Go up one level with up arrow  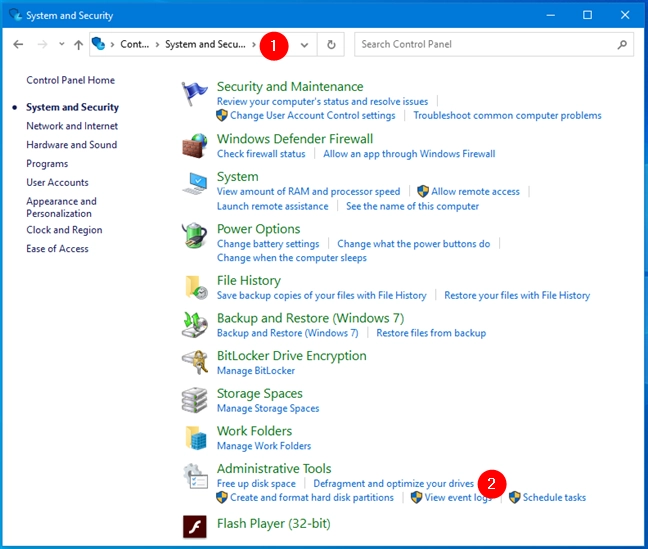pyautogui.click(x=79, y=44)
